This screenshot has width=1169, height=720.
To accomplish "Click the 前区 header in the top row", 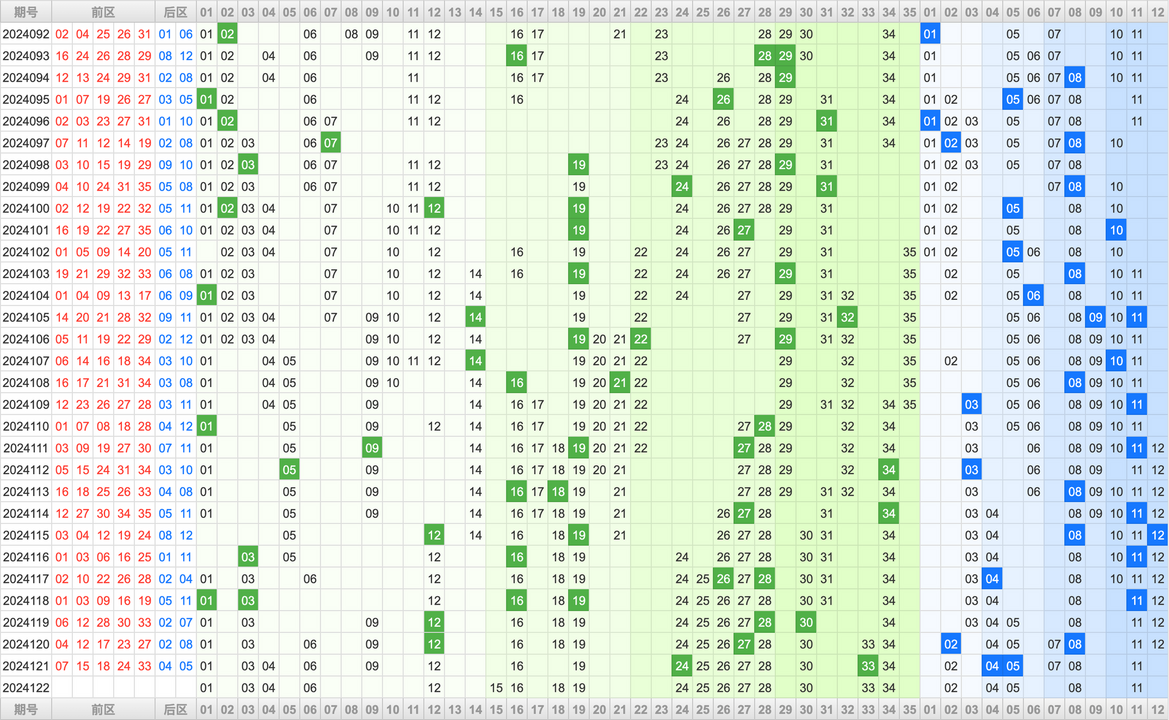I will [x=104, y=12].
